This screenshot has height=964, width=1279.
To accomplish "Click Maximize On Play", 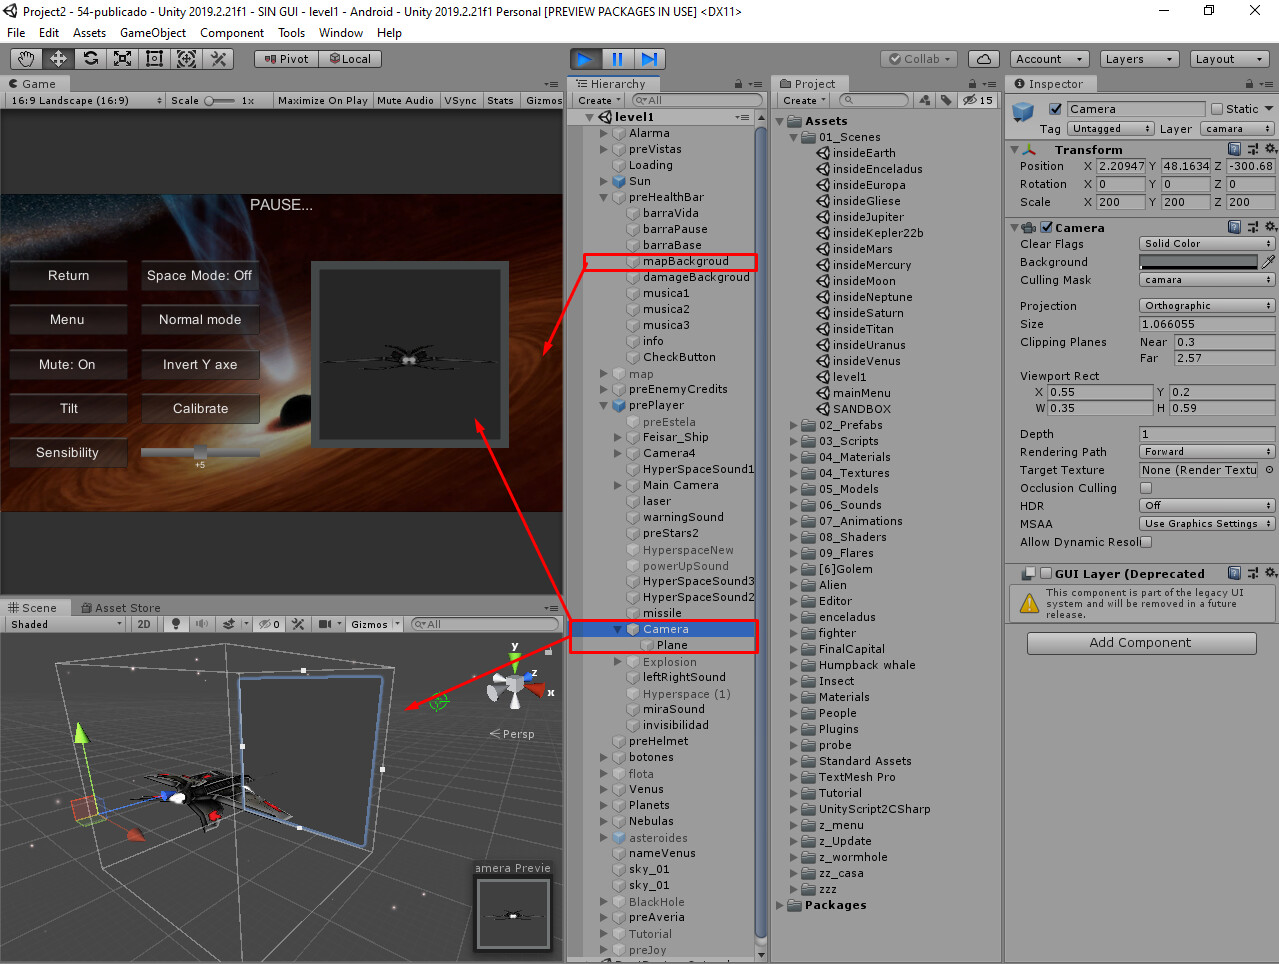I will coord(322,100).
